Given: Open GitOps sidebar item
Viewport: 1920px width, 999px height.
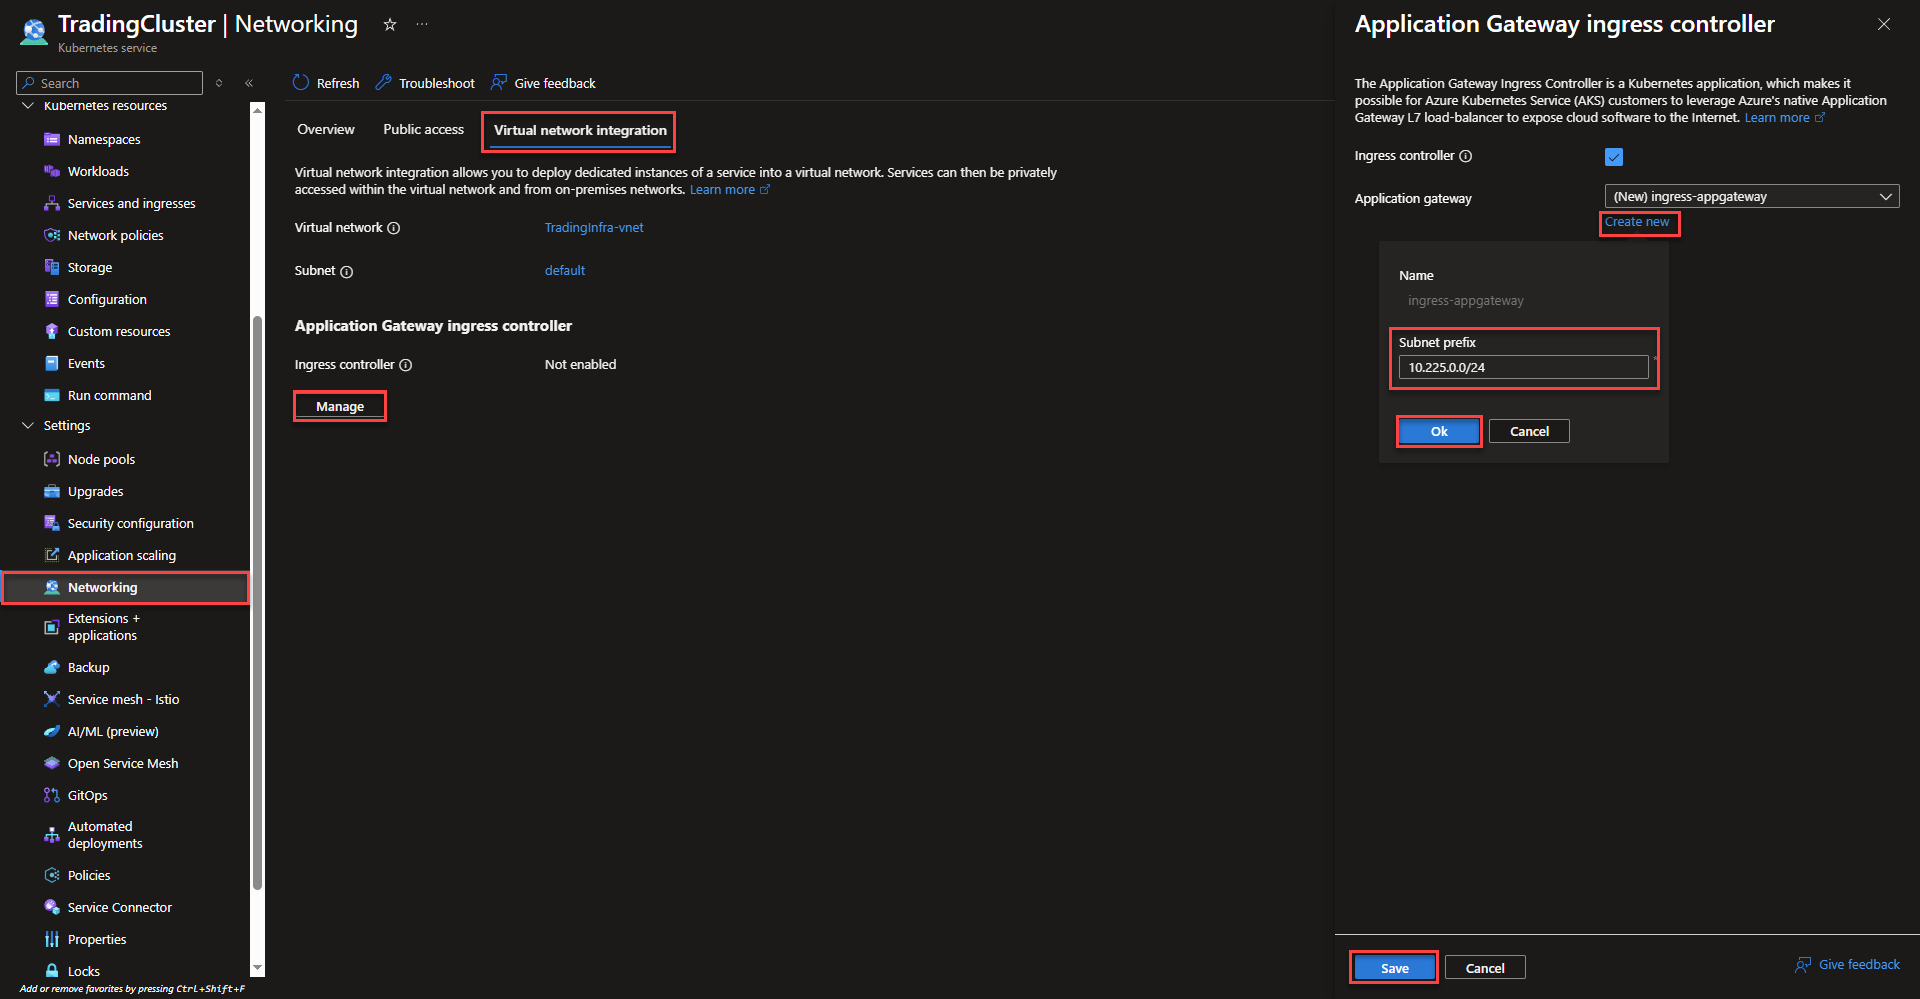Looking at the screenshot, I should click(x=87, y=796).
